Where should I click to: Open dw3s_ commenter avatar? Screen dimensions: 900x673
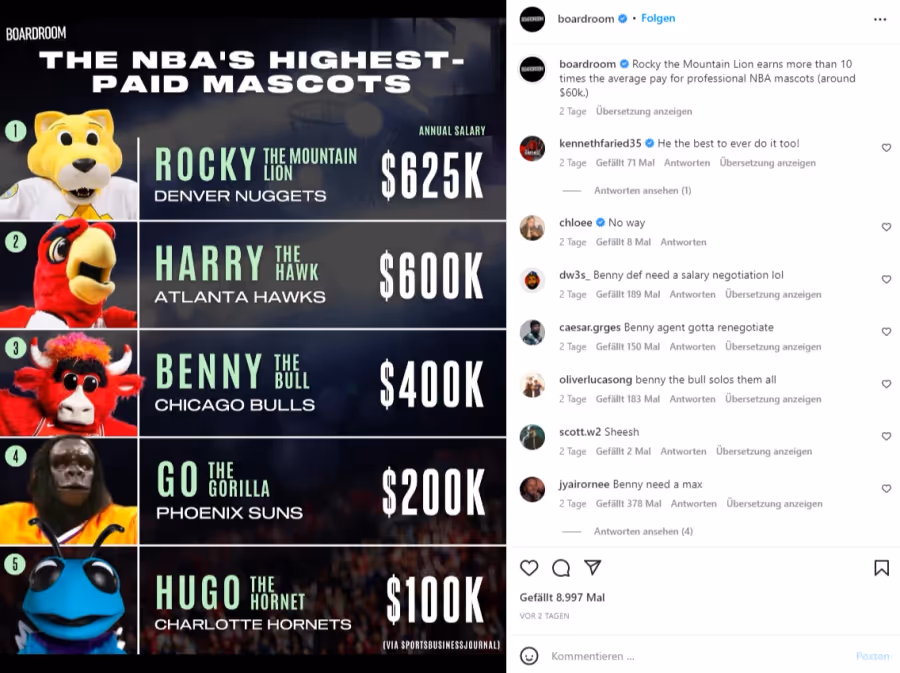click(x=532, y=281)
